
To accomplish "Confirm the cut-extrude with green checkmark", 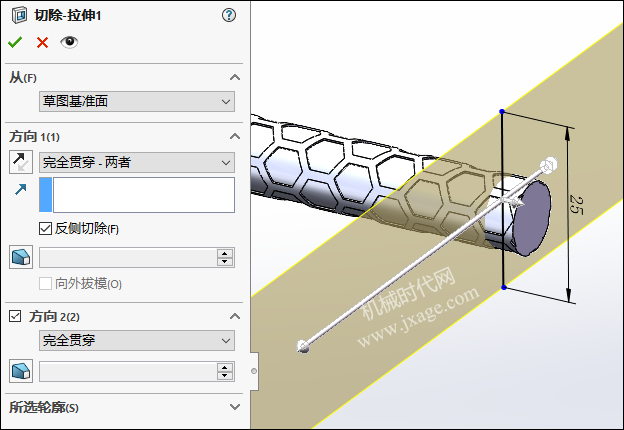I will (x=15, y=42).
